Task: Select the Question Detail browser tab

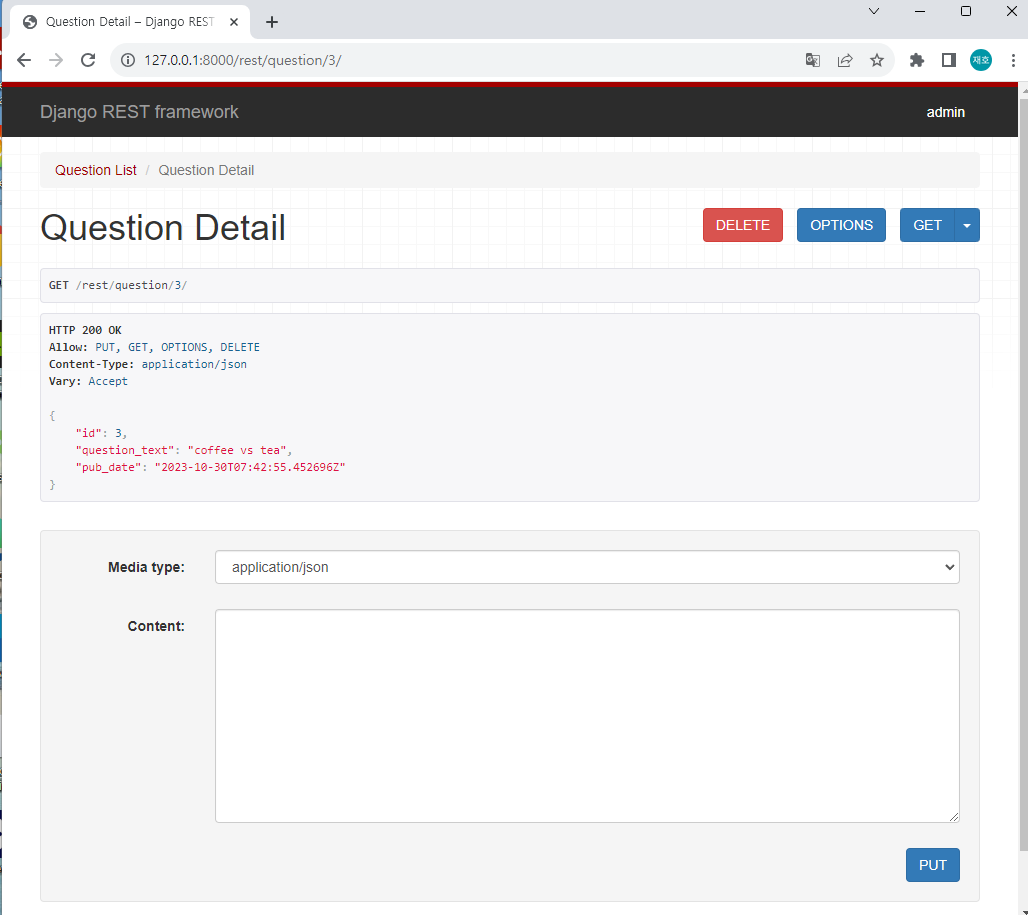Action: pyautogui.click(x=130, y=22)
